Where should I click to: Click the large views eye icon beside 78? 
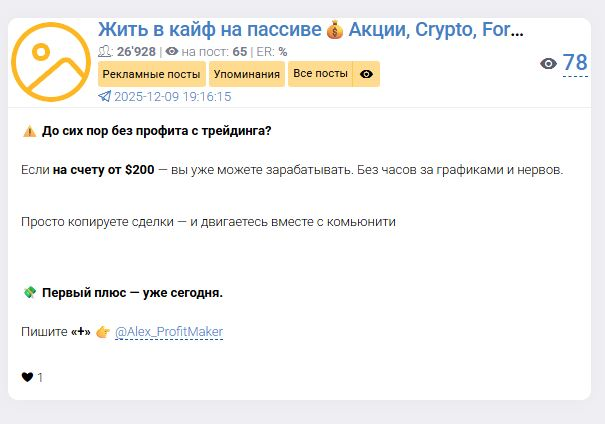(x=548, y=64)
